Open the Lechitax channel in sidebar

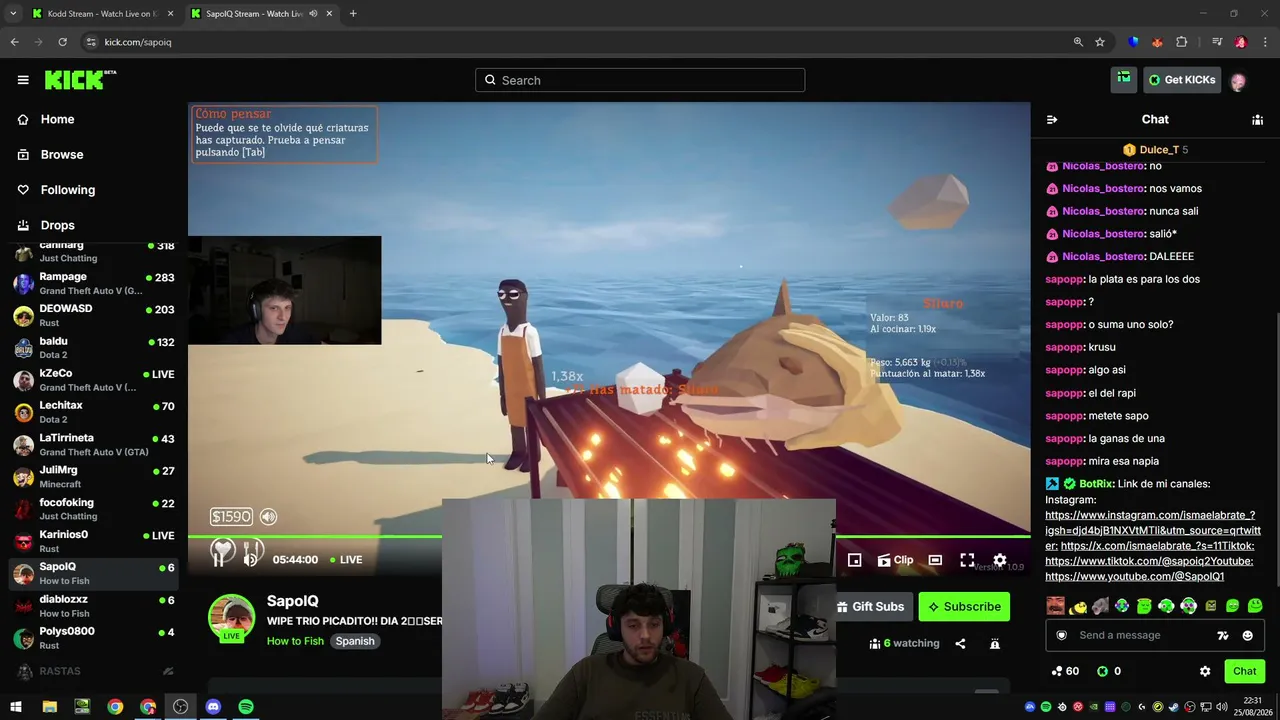pyautogui.click(x=93, y=412)
